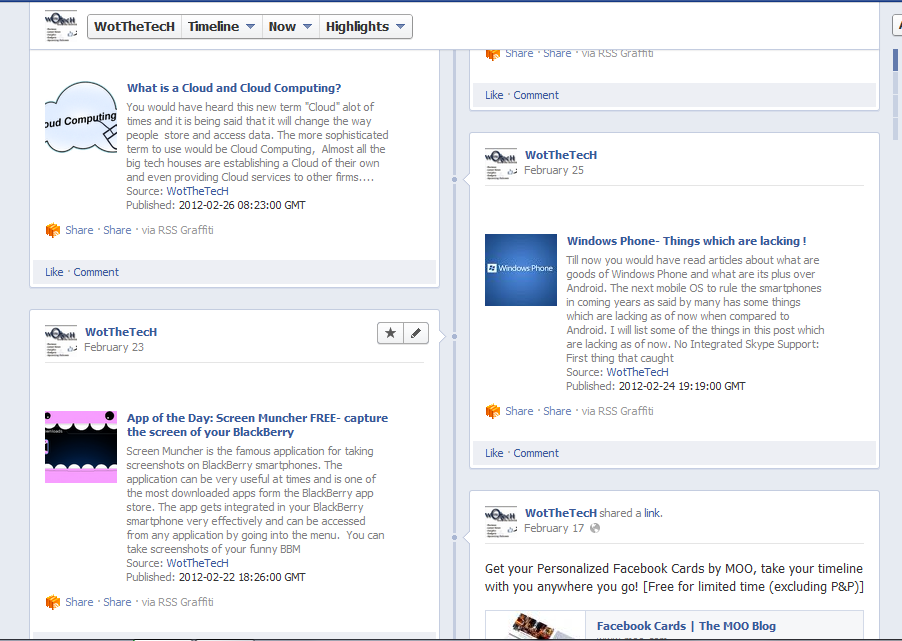The width and height of the screenshot is (902, 641).
Task: Click timeline marker dot for February 25 post
Action: pyautogui.click(x=454, y=180)
